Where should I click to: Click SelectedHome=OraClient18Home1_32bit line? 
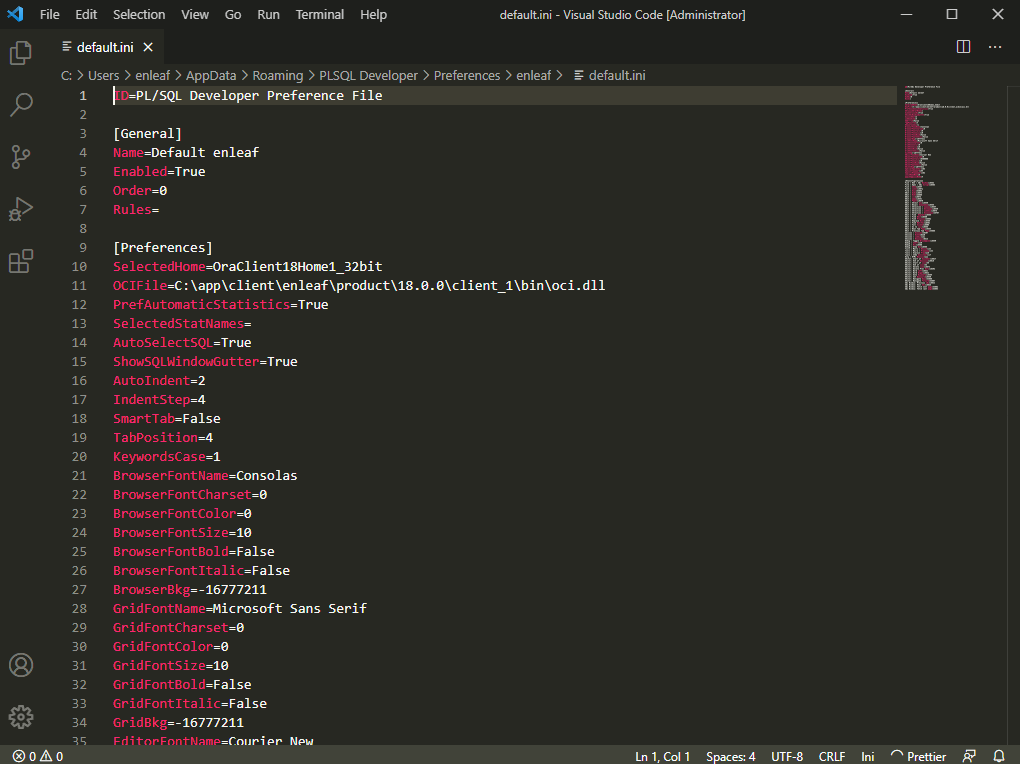coord(248,266)
